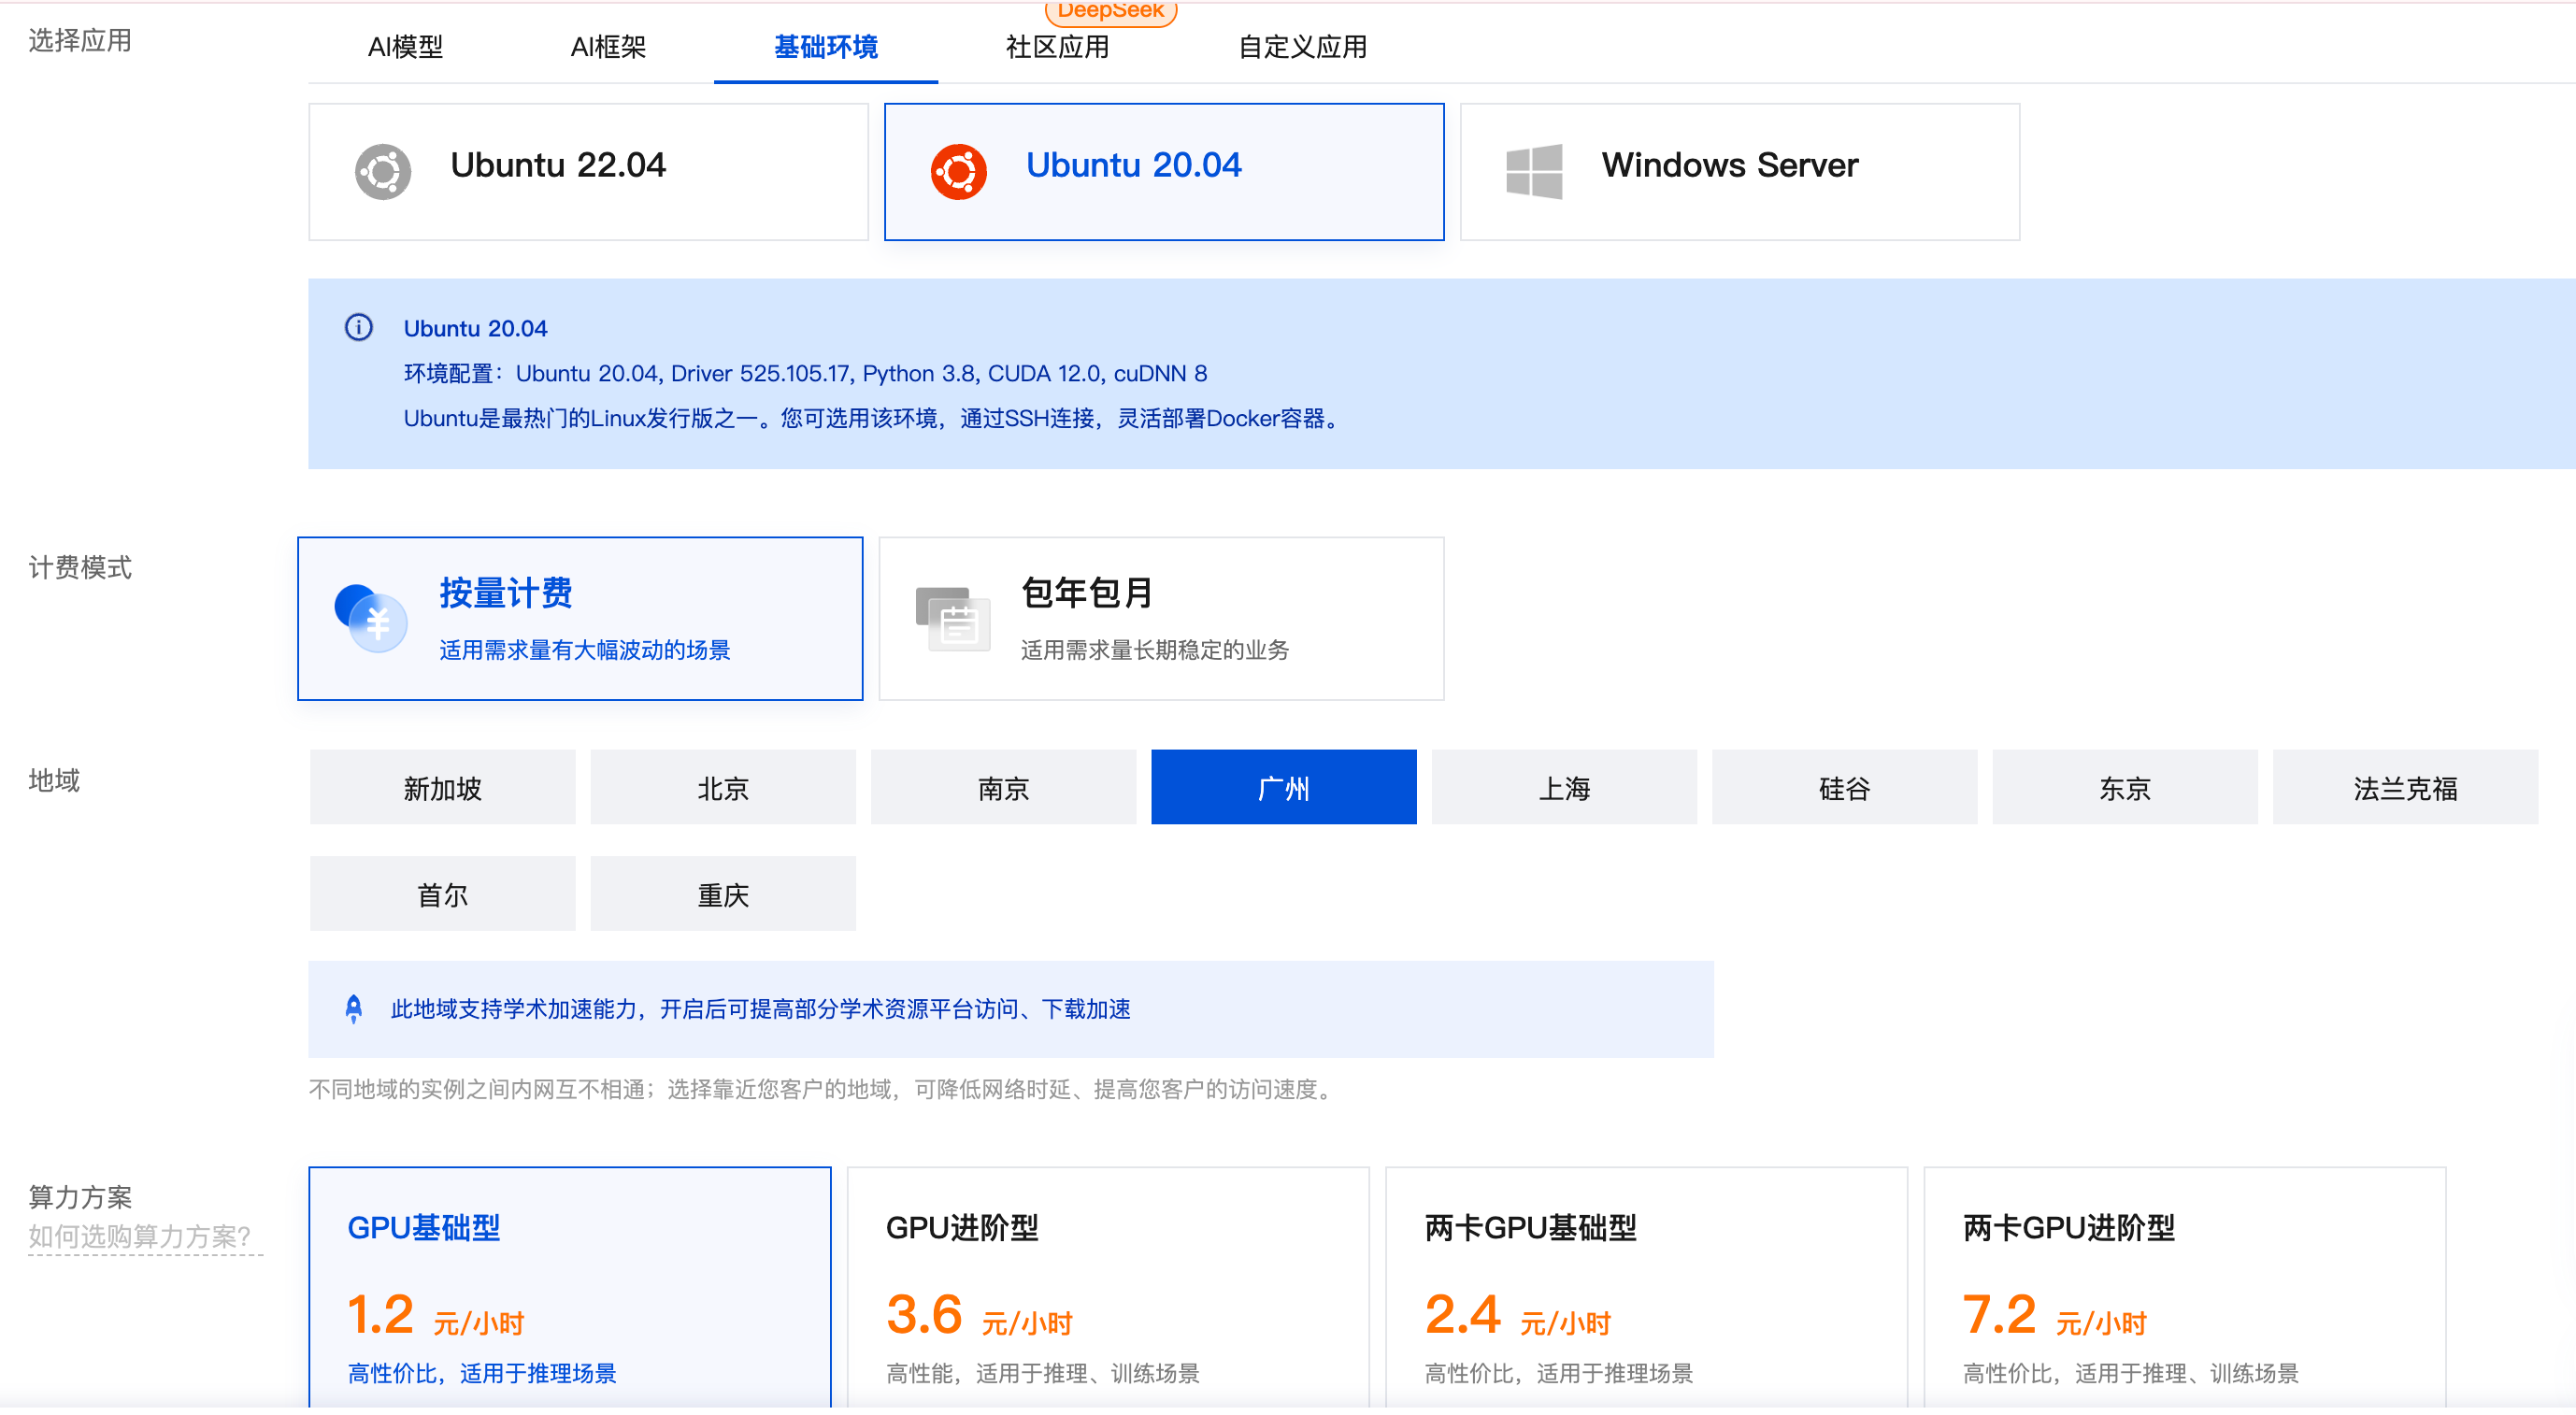Viewport: 2576px width, 1415px height.
Task: Select 包年包月 billing mode
Action: 1161,619
